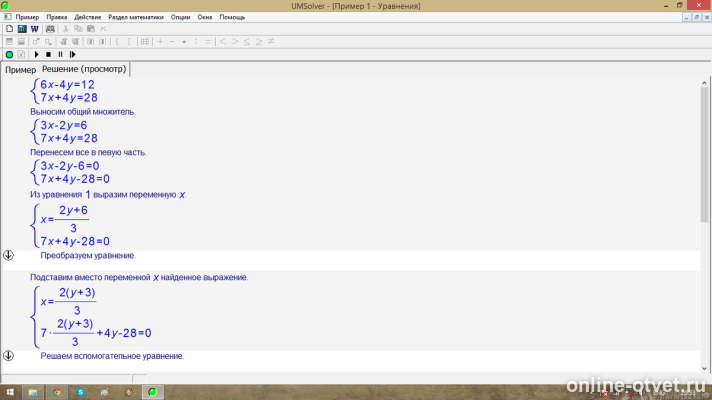This screenshot has width=712, height=400.
Task: Copy with the toolbar copy icon
Action: (x=78, y=29)
